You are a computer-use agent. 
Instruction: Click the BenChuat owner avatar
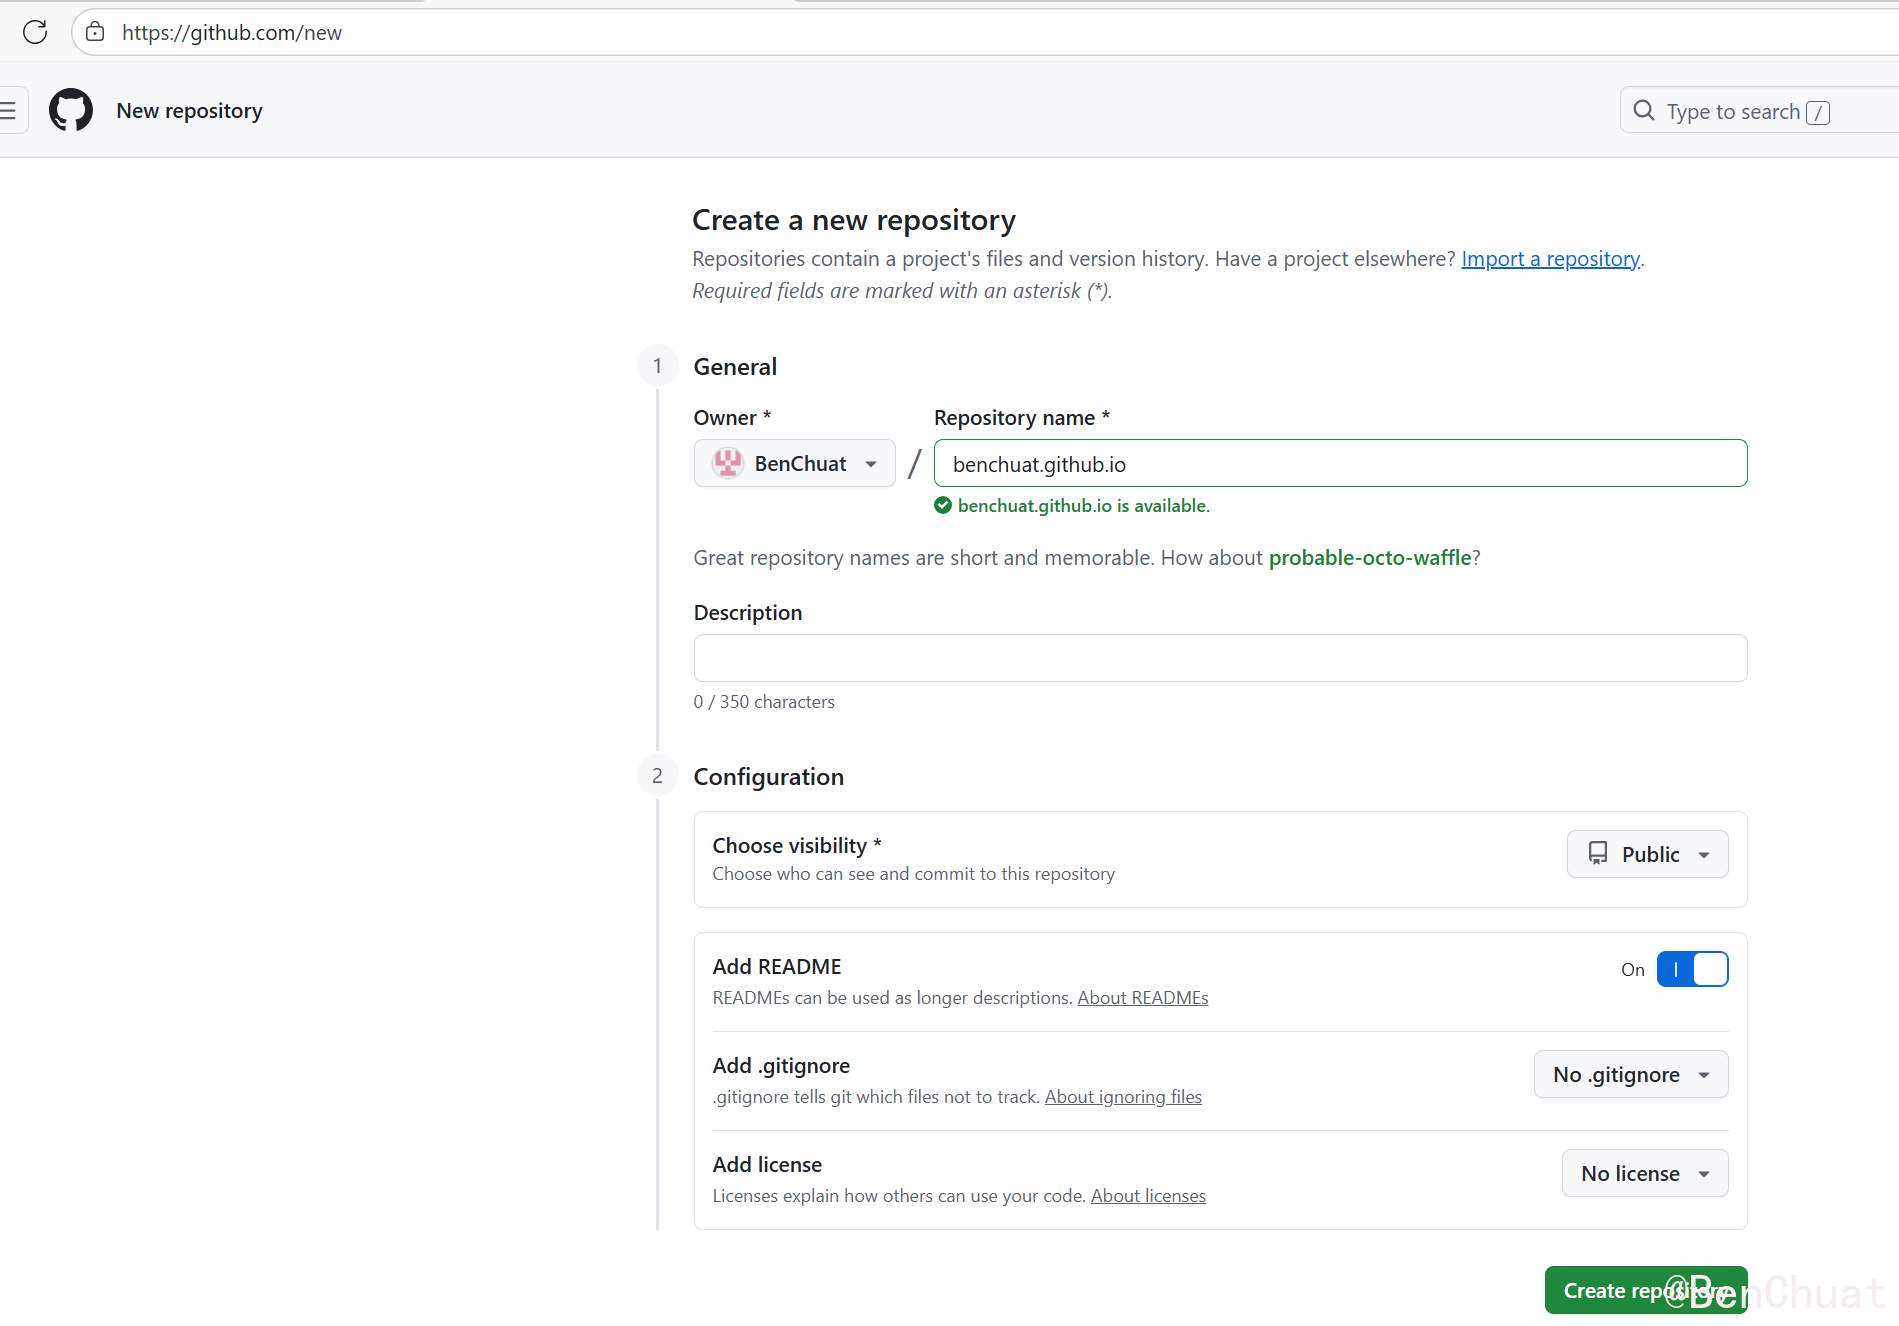(x=727, y=463)
